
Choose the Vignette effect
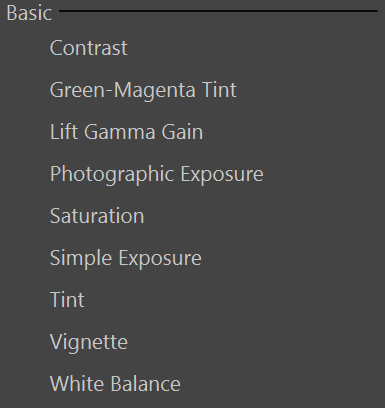pyautogui.click(x=89, y=342)
